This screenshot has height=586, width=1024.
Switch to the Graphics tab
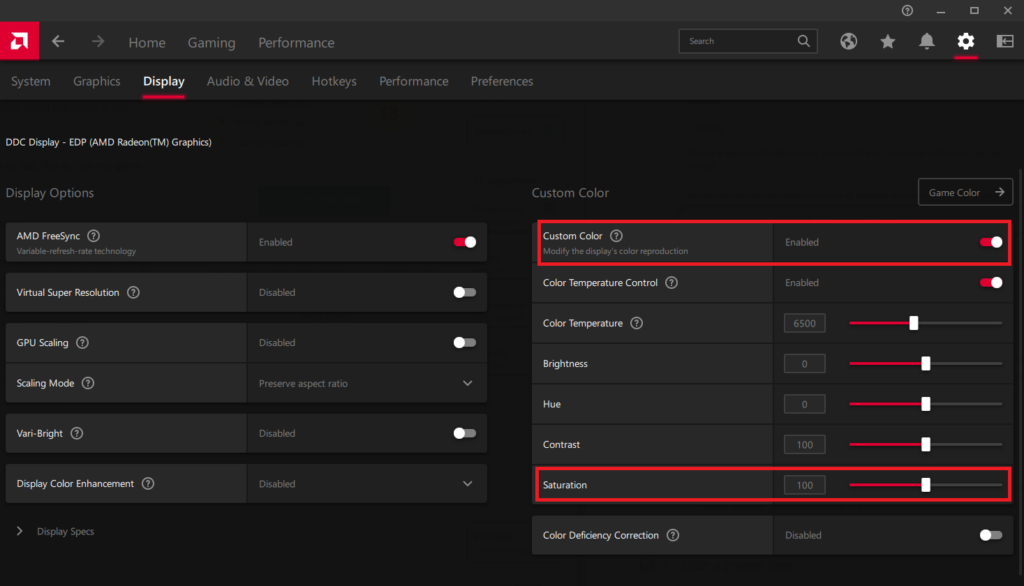[96, 81]
